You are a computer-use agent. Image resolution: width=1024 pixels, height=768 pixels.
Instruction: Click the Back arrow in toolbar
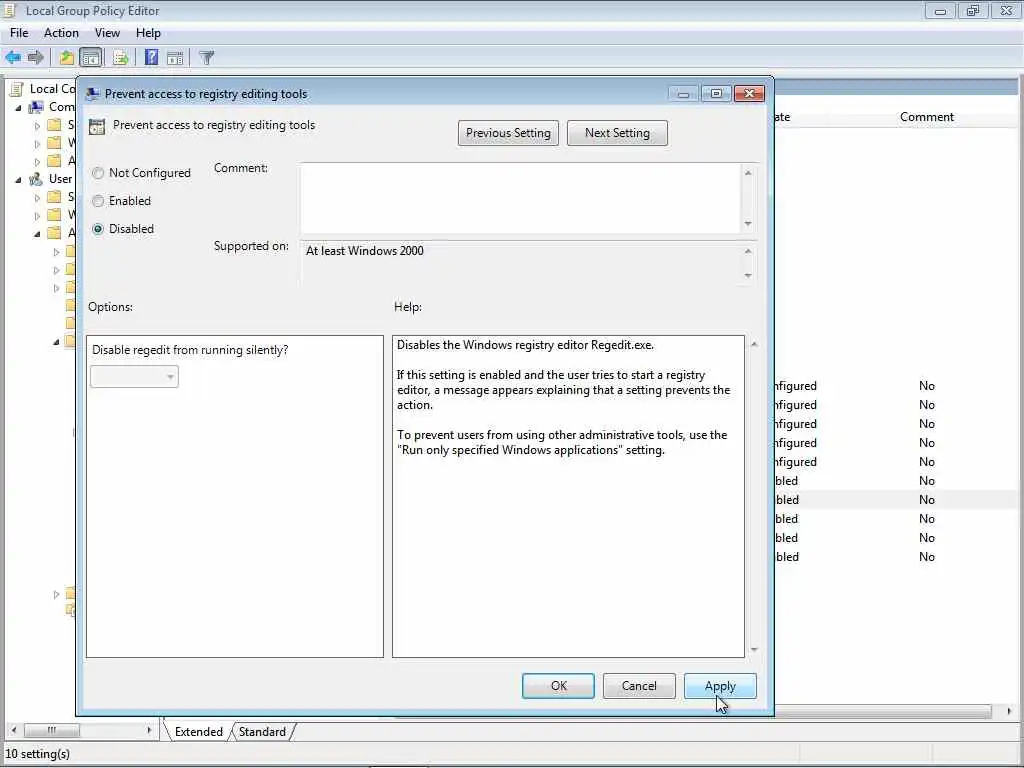click(x=13, y=57)
